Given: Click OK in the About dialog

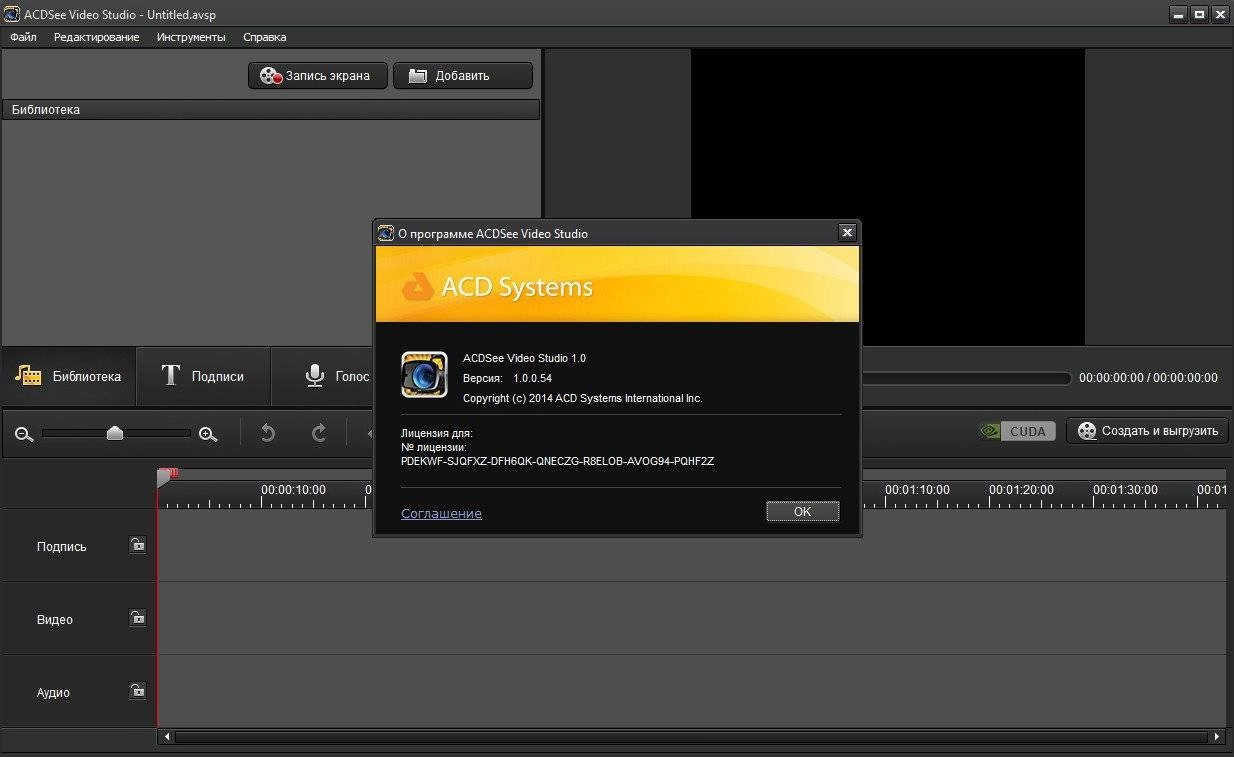Looking at the screenshot, I should click(803, 511).
